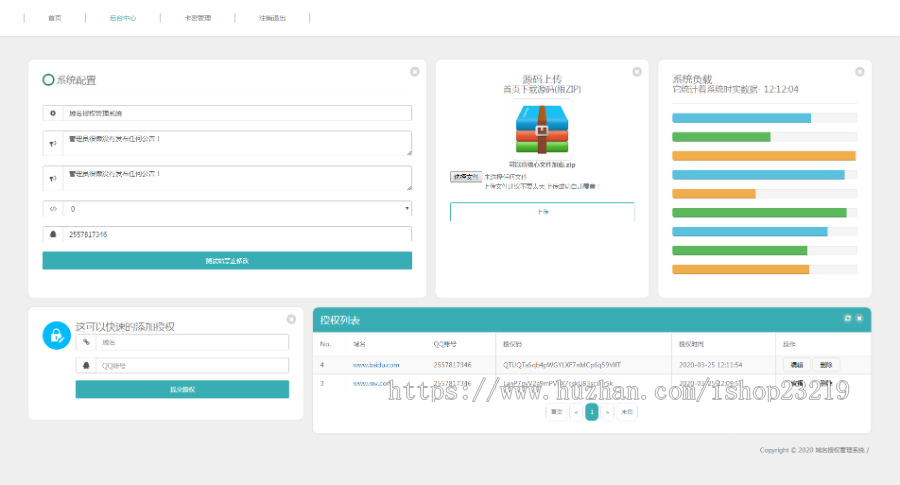Click the QQ账号 input in quick authorization
Screen dimensions: 900x485
point(192,366)
